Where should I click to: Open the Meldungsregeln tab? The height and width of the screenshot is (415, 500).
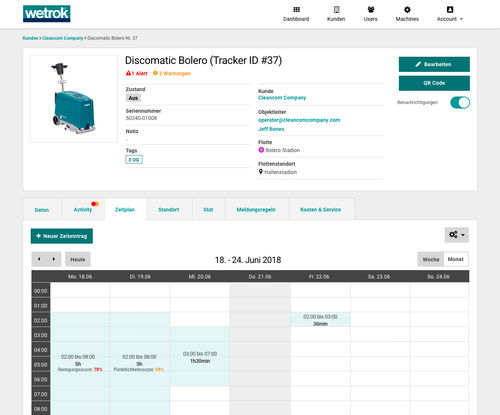click(256, 210)
